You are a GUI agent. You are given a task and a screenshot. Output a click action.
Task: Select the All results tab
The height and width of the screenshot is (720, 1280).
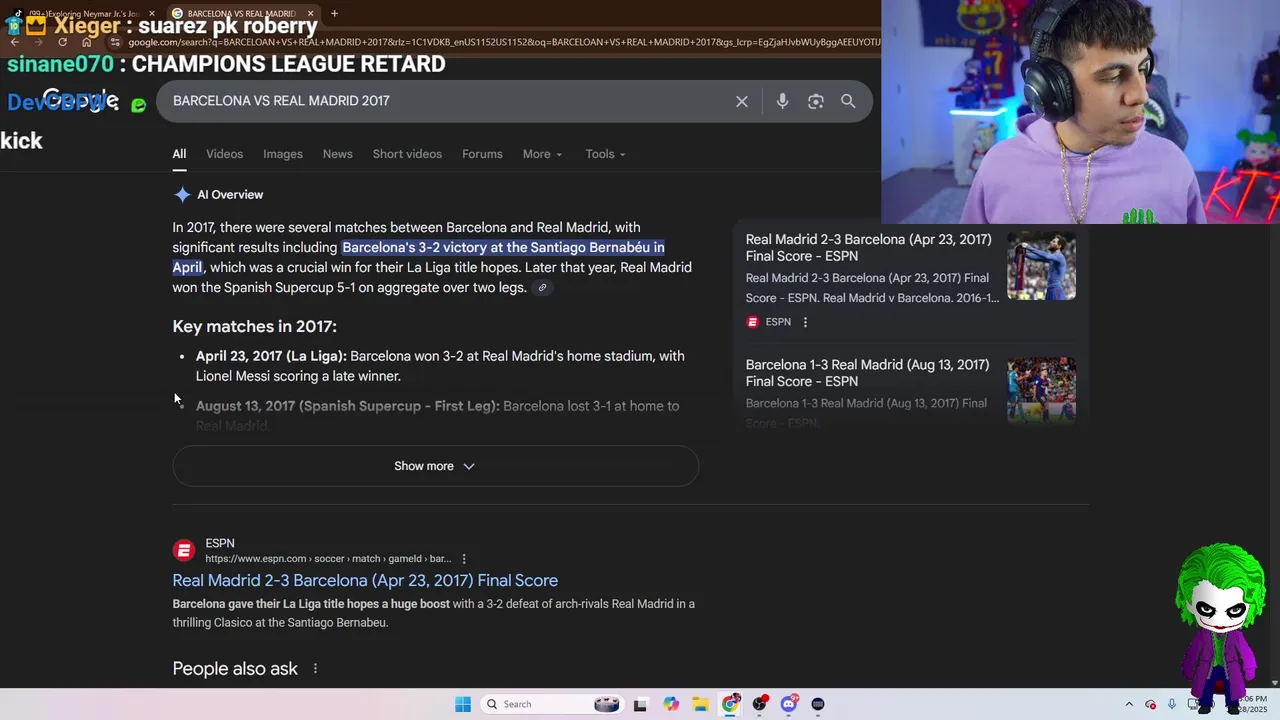point(179,154)
